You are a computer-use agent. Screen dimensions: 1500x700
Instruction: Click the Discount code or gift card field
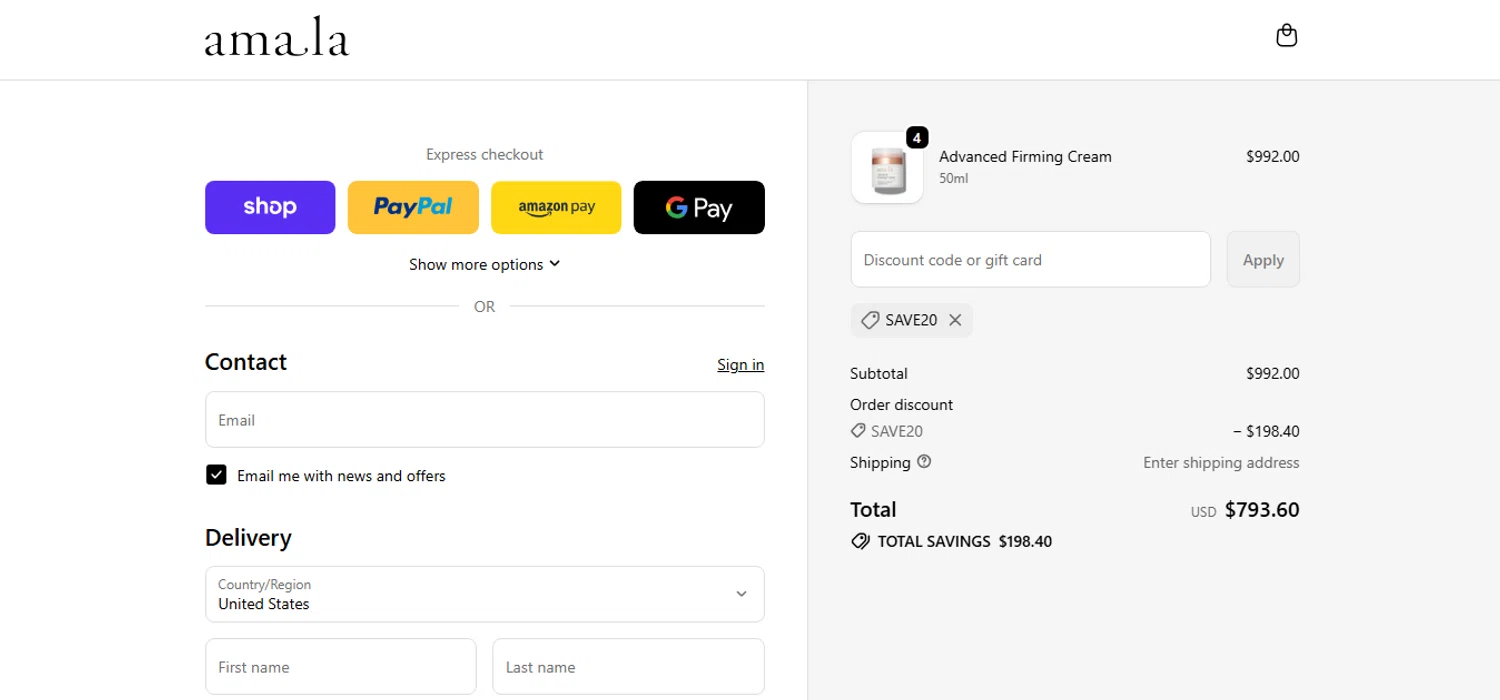pos(1031,260)
